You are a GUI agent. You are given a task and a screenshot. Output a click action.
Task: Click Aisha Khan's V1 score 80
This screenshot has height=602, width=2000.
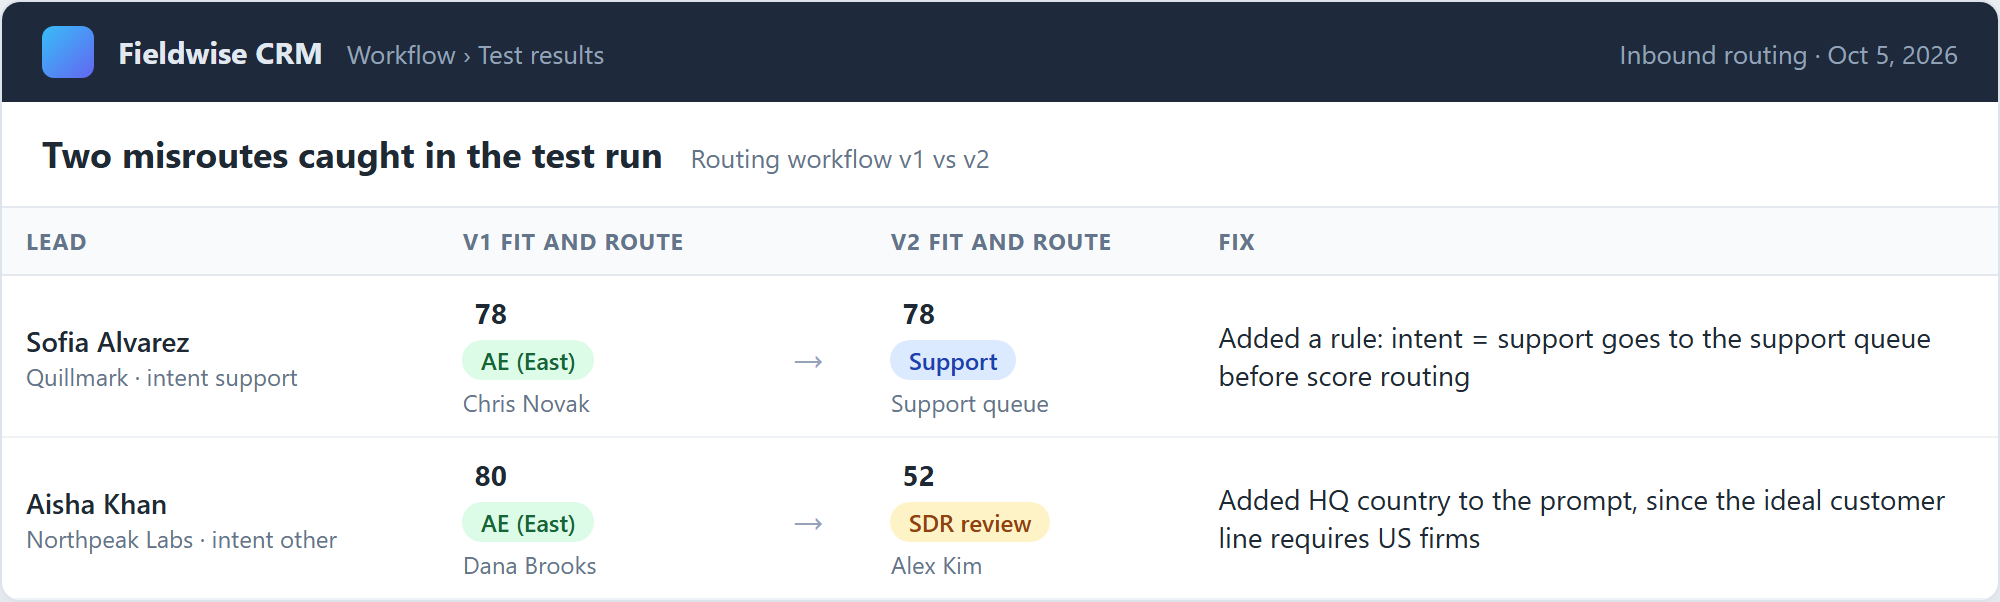(x=491, y=476)
